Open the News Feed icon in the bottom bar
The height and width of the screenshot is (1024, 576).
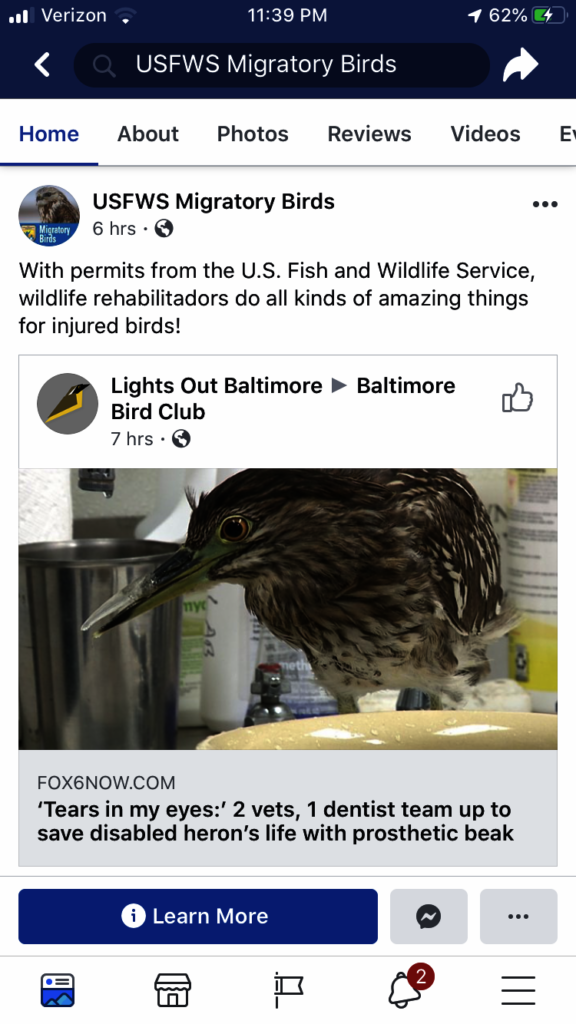pos(57,990)
